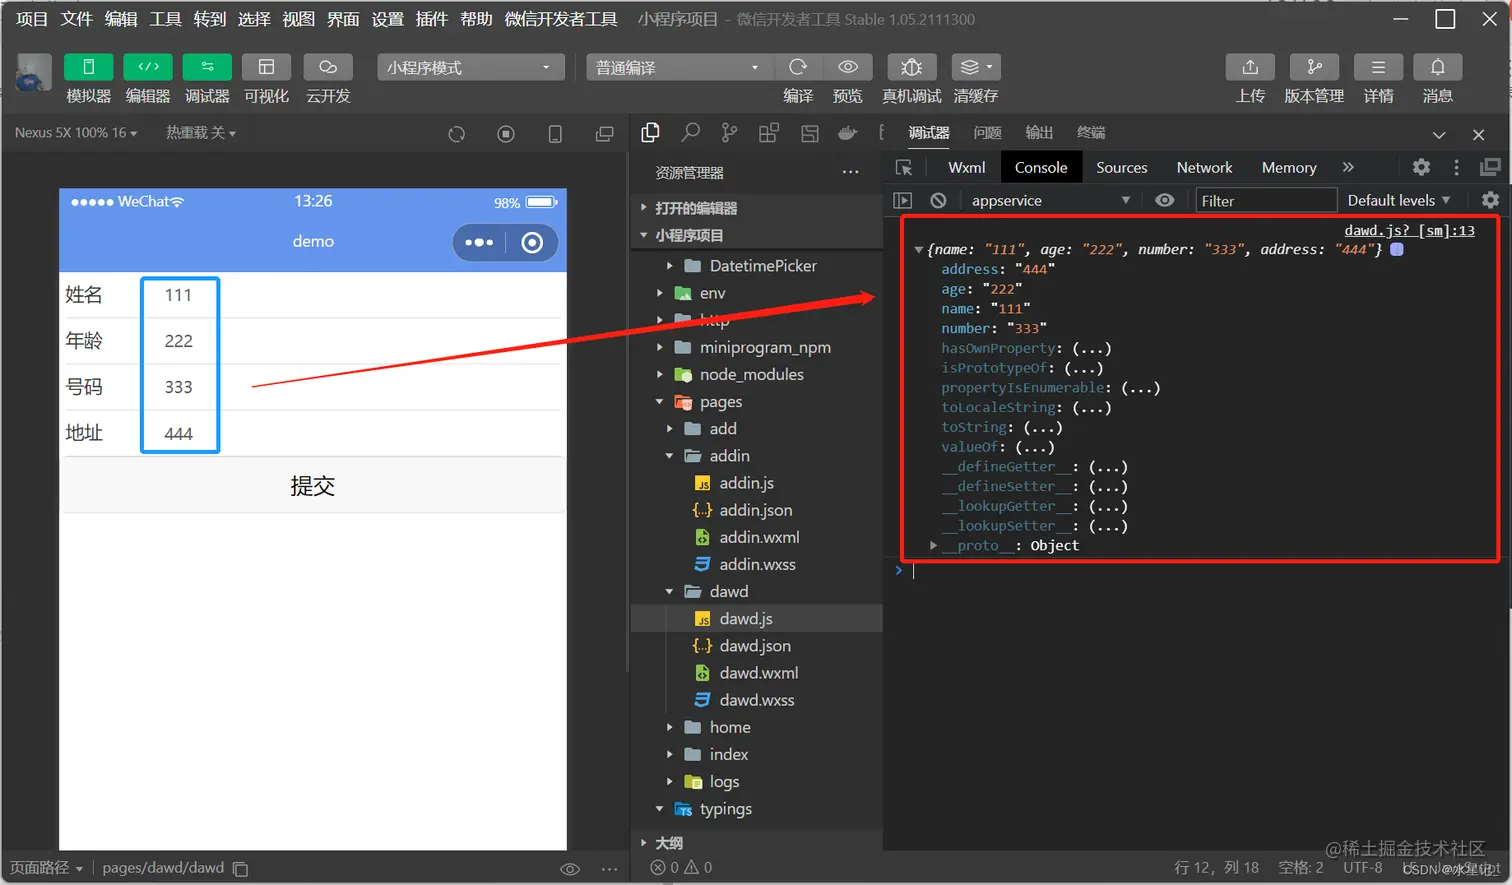Toggle the console sidebar panel icon
This screenshot has height=885, width=1512.
tap(903, 200)
